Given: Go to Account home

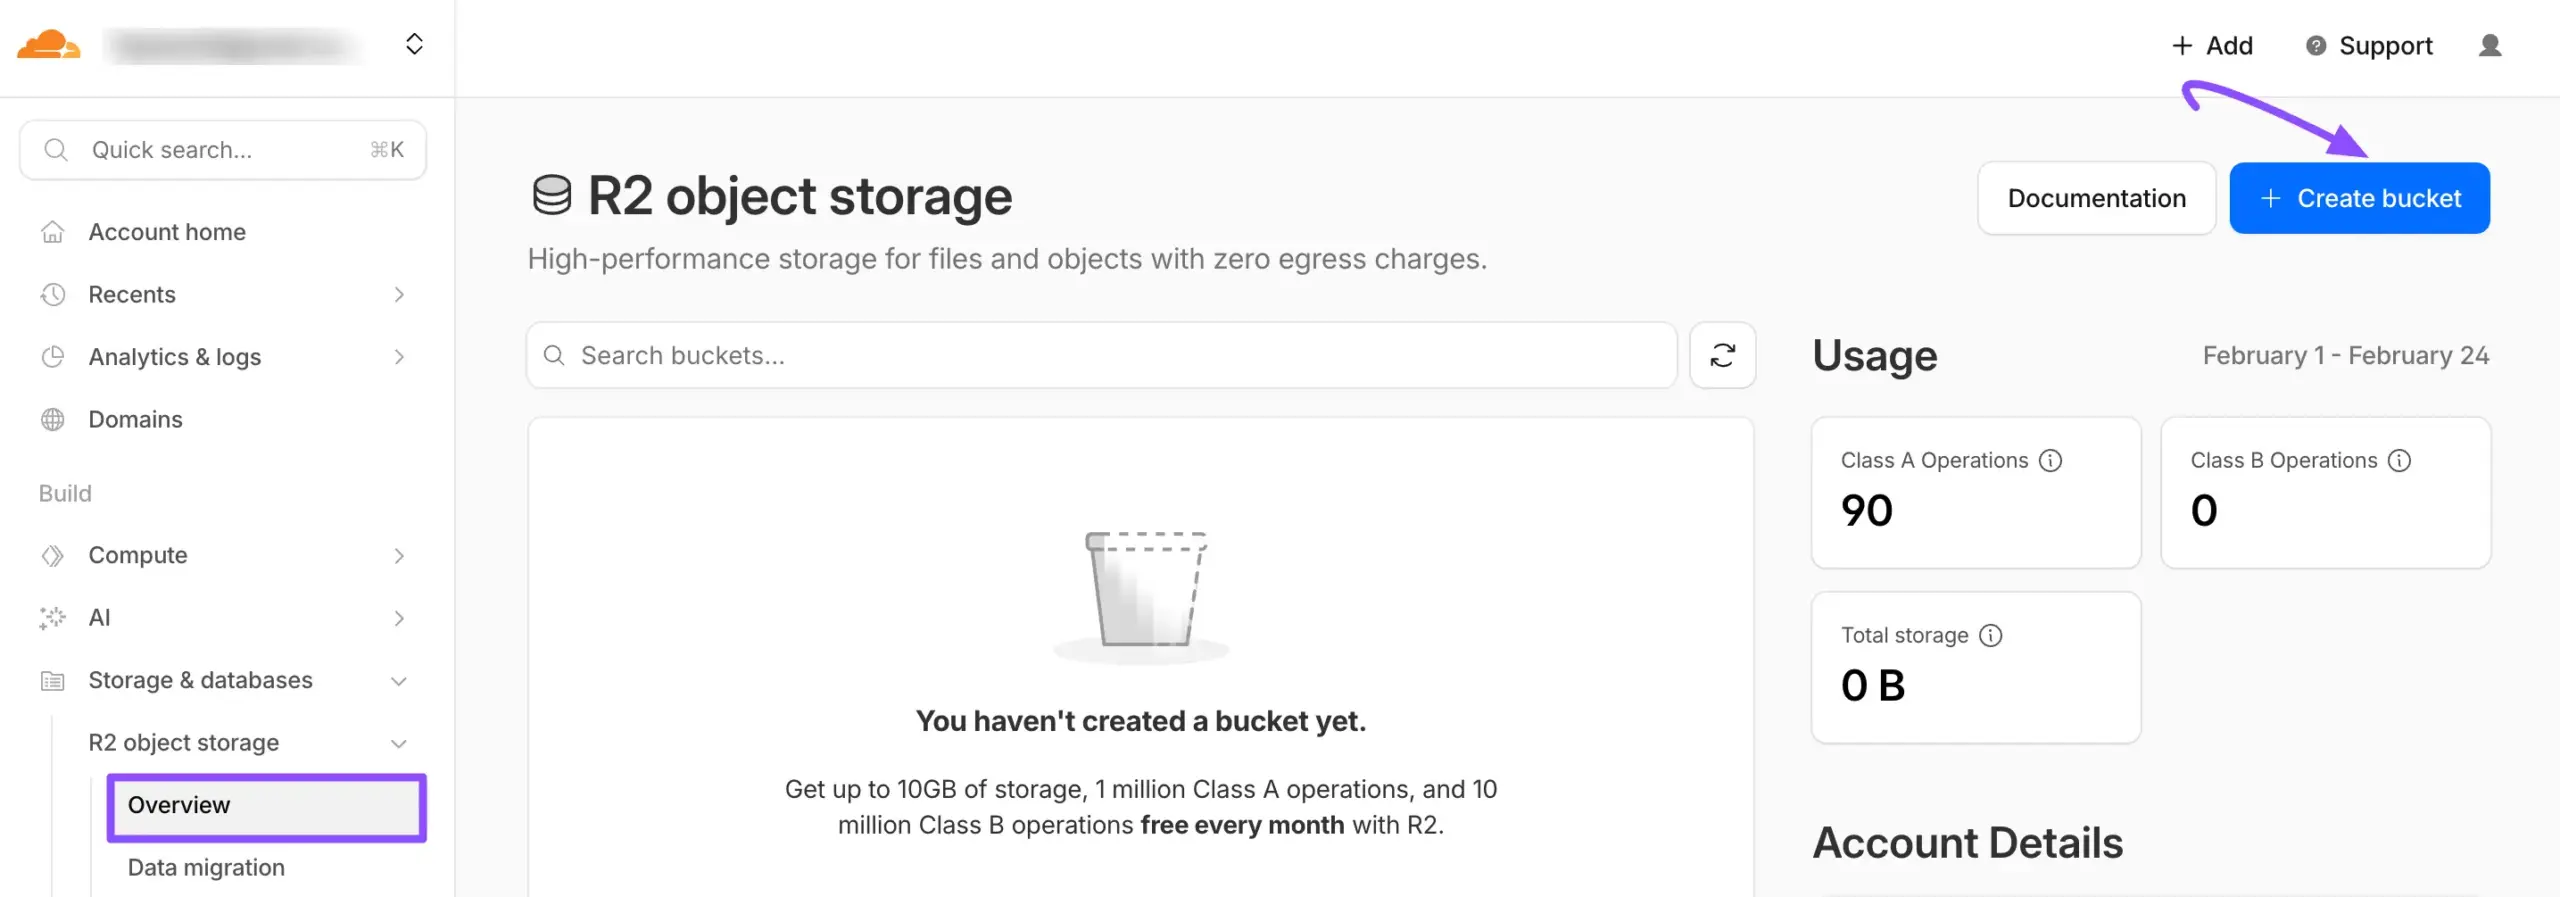Looking at the screenshot, I should pos(166,232).
